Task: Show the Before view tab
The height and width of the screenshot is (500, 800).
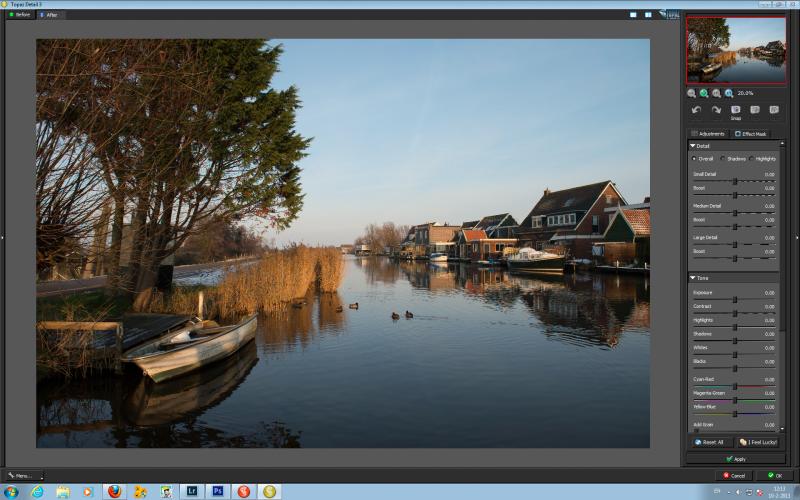Action: (20, 15)
